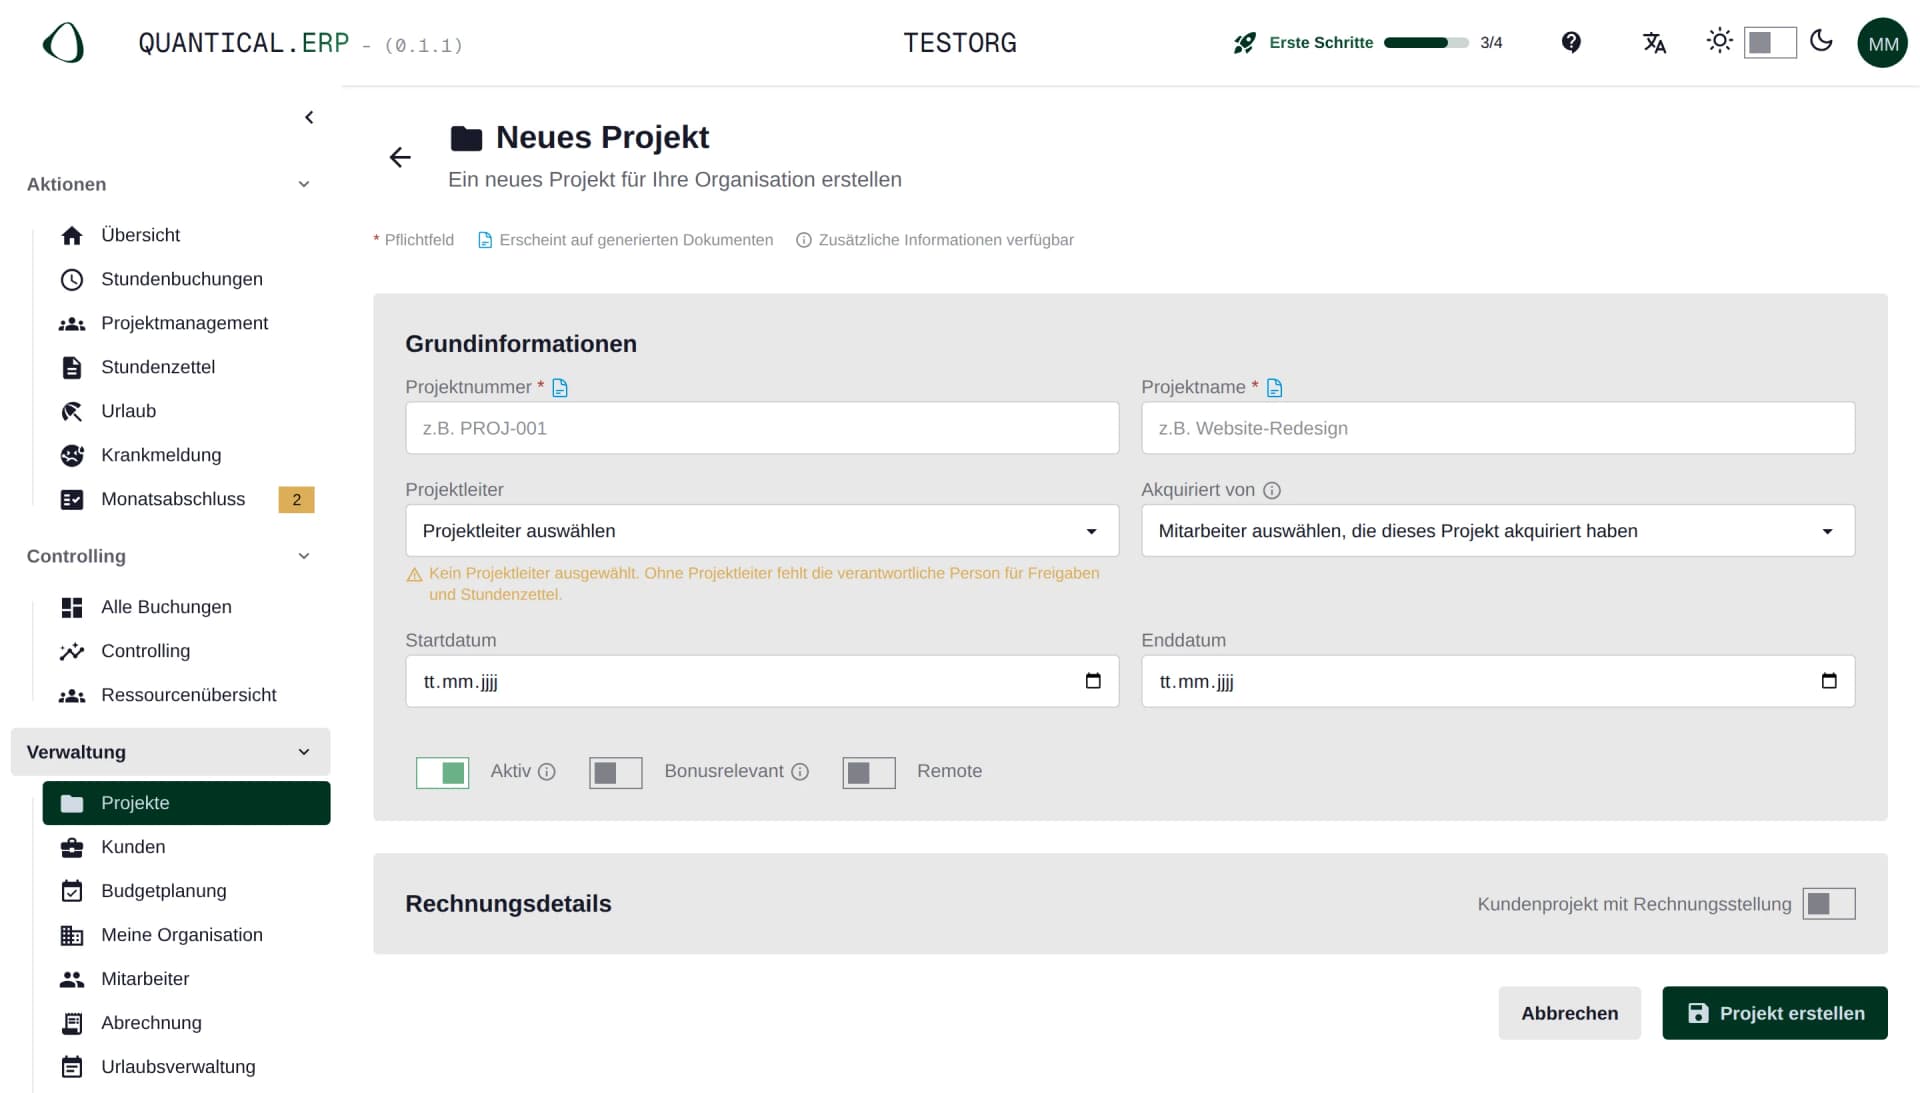Viewport: 1920px width, 1093px height.
Task: Toggle the light/dark theme switch
Action: [1770, 42]
